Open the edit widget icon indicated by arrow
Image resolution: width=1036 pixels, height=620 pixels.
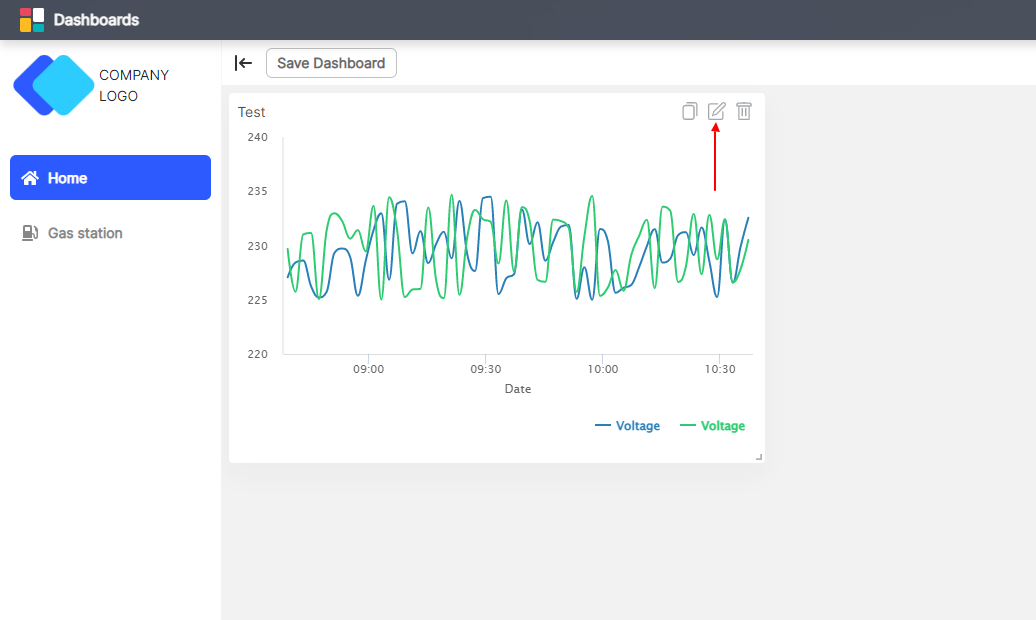click(x=716, y=111)
